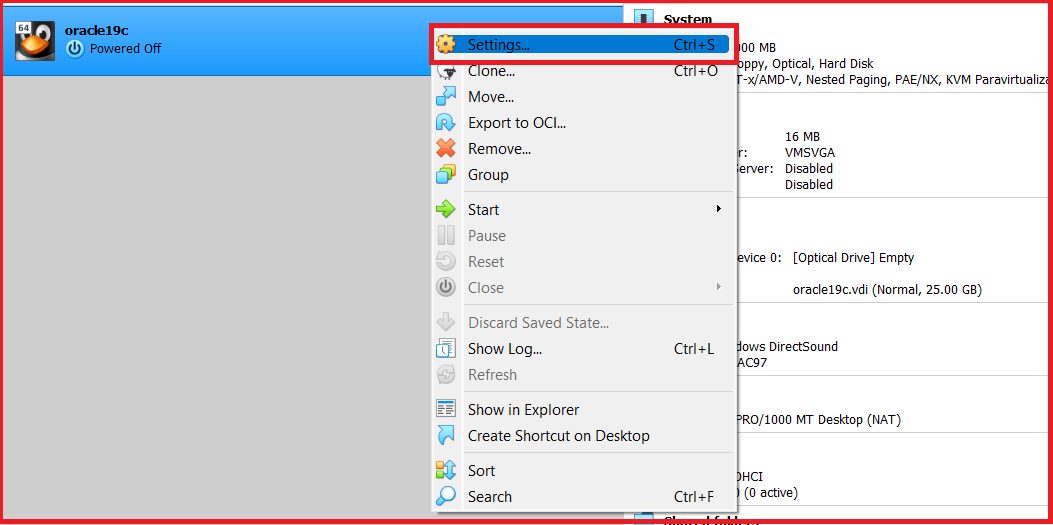This screenshot has height=525, width=1053.
Task: Click the oracle19c.vdi disk entry
Action: point(887,290)
